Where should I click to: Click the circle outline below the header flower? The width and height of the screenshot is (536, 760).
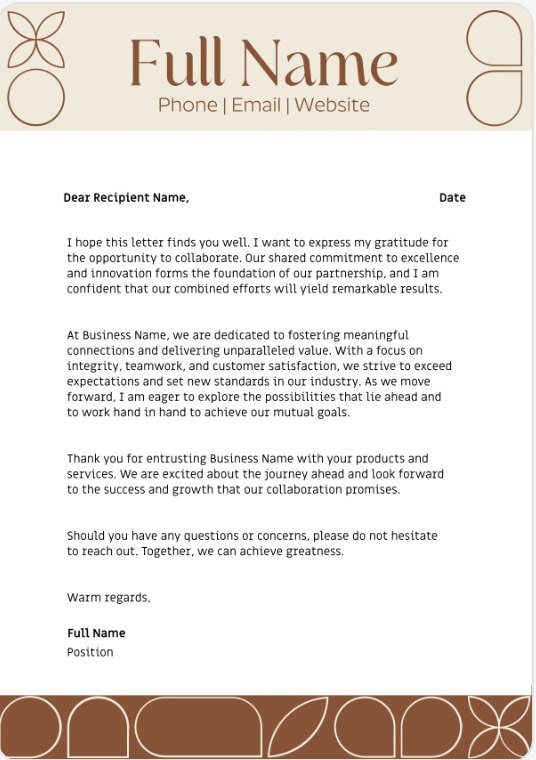tap(36, 97)
